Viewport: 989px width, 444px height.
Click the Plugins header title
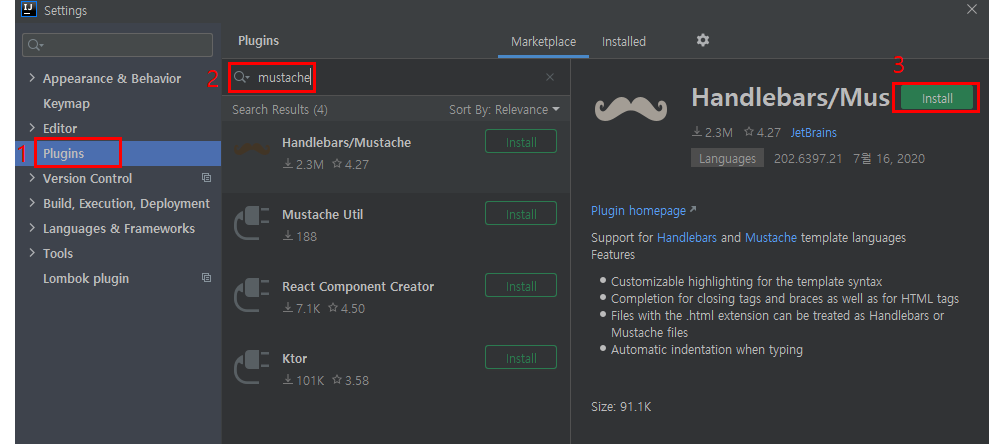coord(259,40)
